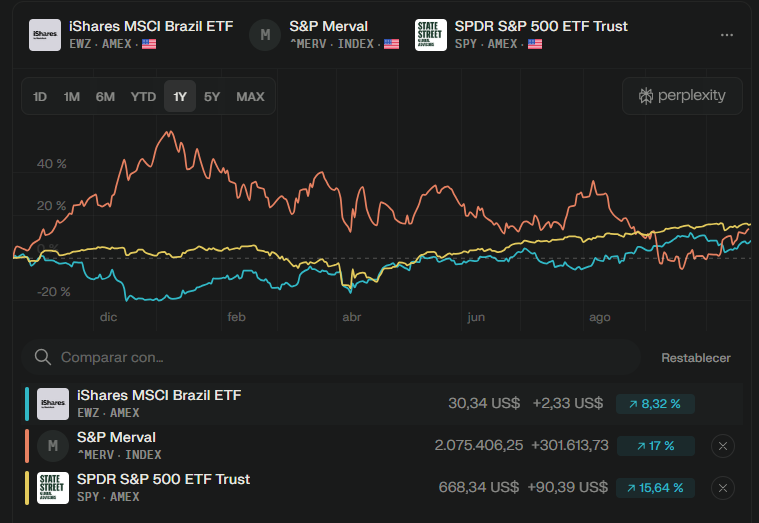The width and height of the screenshot is (759, 523).
Task: Click State Street logo in comparison list
Action: (53, 488)
